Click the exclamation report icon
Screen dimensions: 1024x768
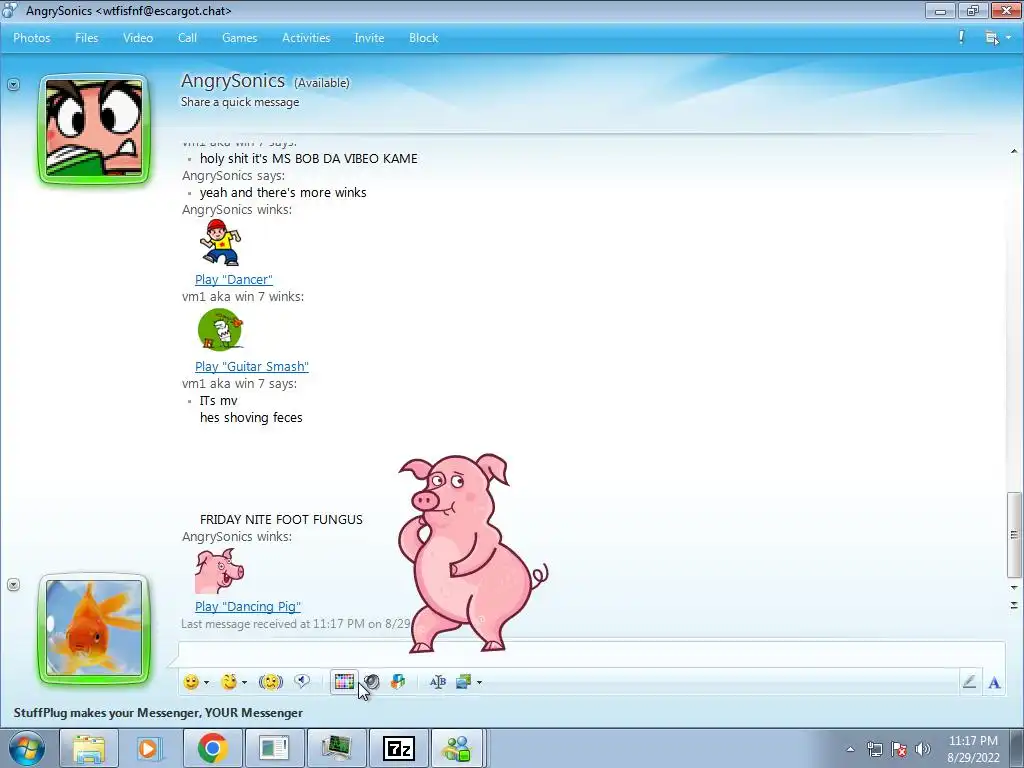(x=961, y=37)
